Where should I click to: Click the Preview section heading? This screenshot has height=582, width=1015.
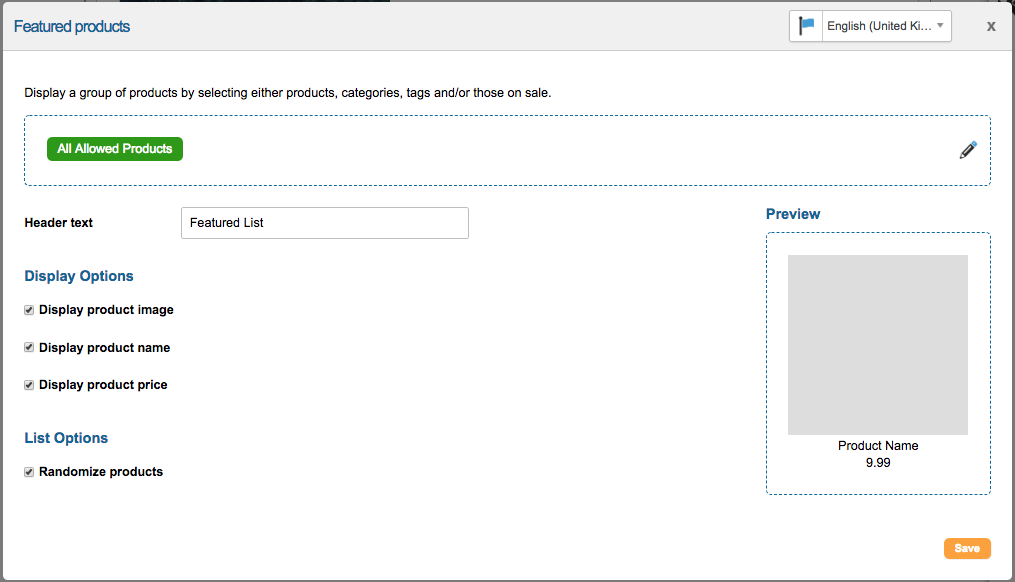(x=793, y=214)
